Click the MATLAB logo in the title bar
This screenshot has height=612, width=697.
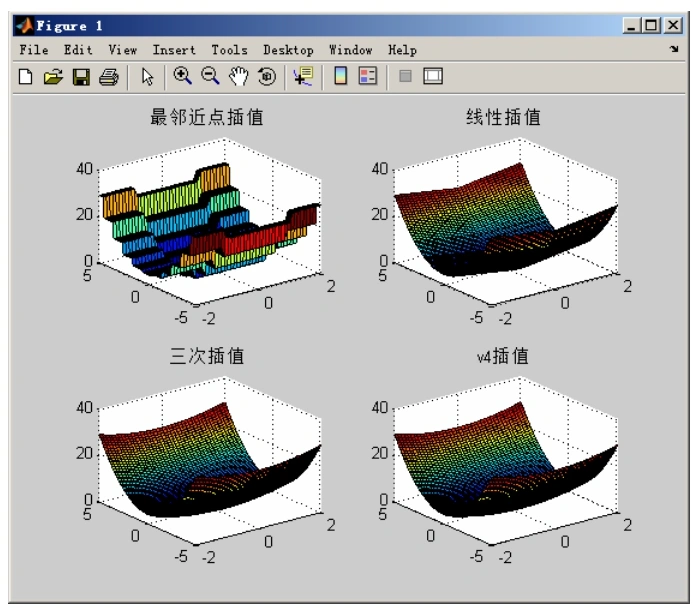(24, 26)
